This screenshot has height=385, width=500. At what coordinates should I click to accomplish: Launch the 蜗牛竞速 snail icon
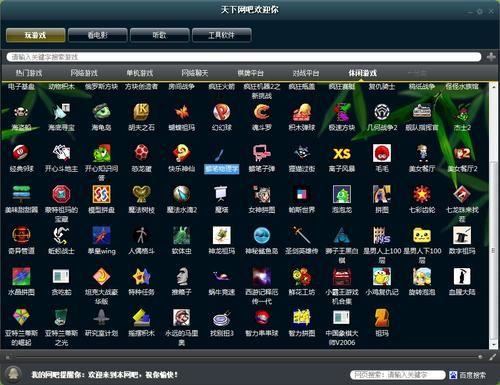(222, 276)
